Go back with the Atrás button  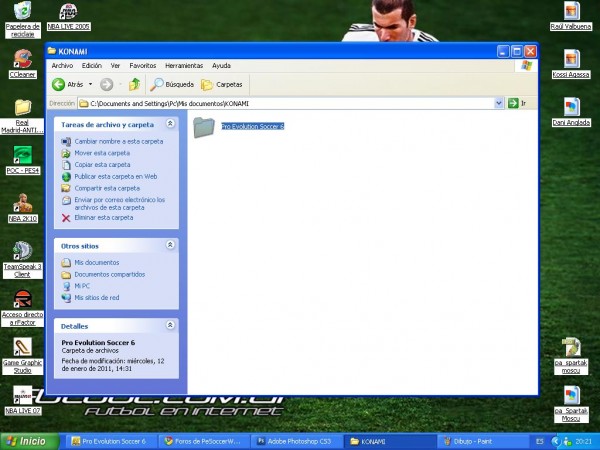[x=68, y=84]
